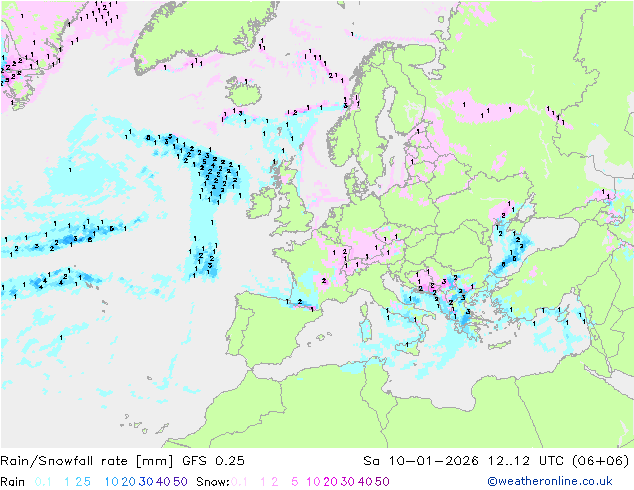Click the snow legend value 10

tap(313, 482)
